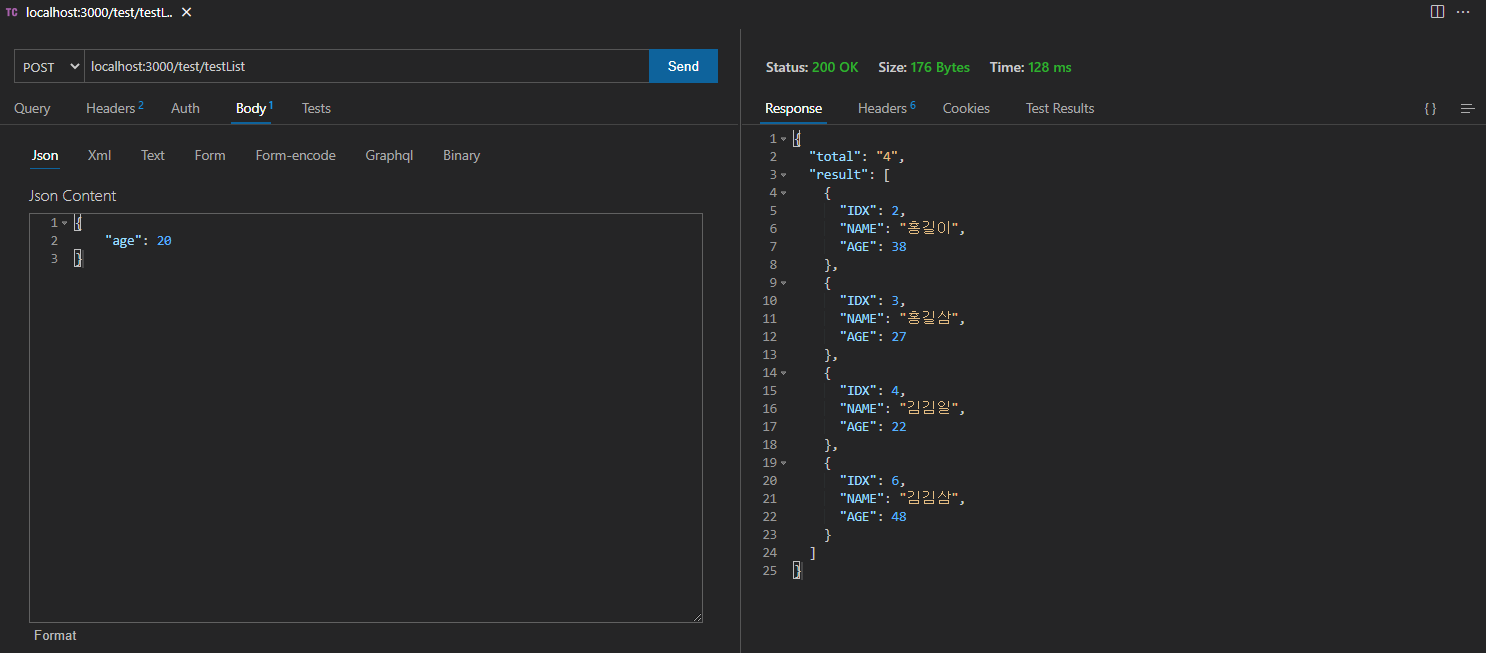Open the Tests tab

pos(316,108)
